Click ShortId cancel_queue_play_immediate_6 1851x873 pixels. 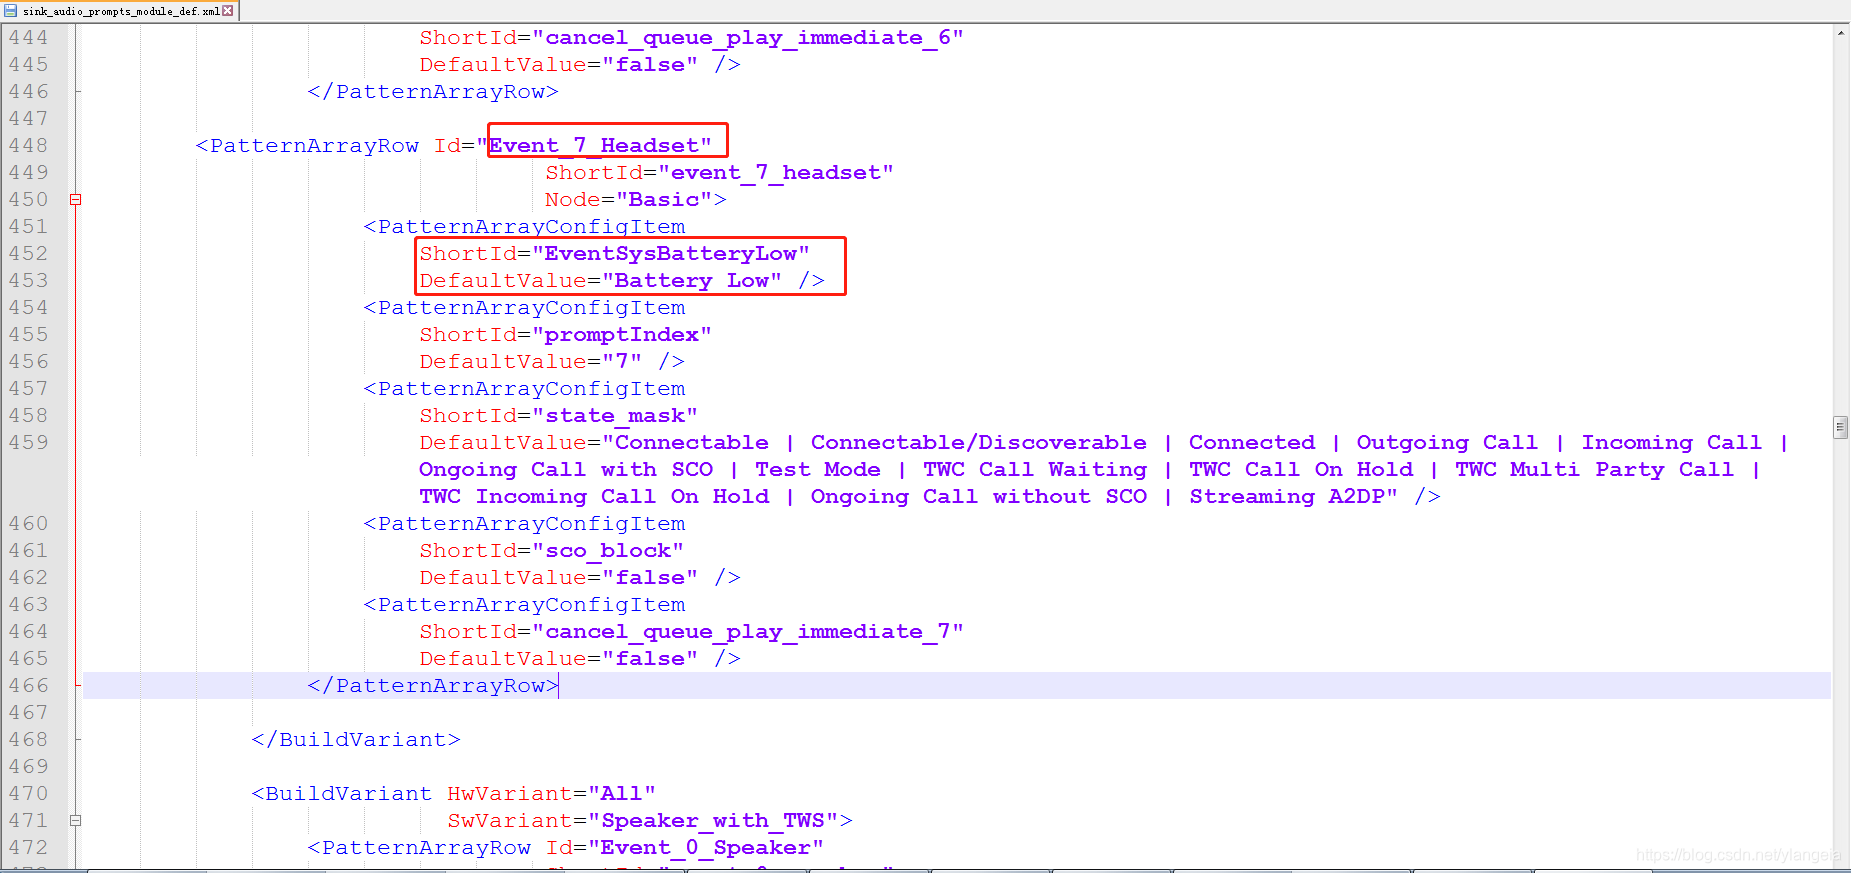747,38
